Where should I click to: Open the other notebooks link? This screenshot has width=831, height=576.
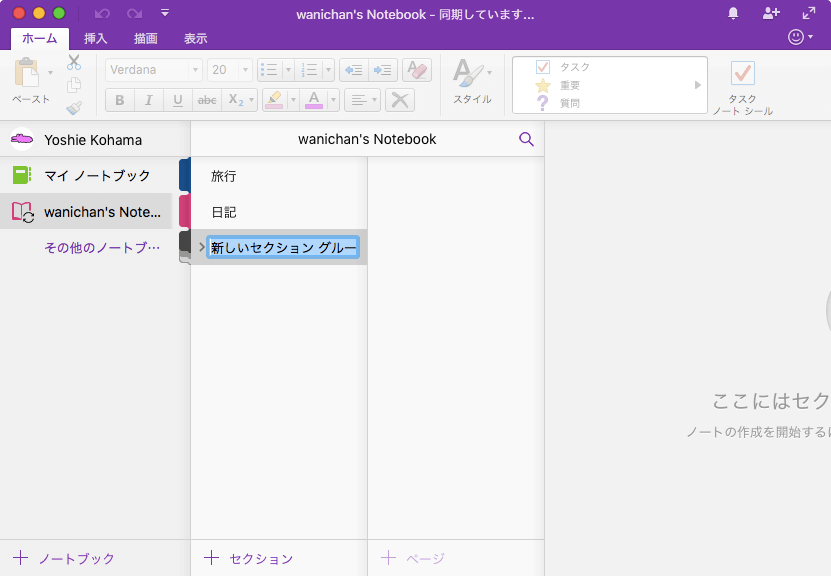[x=102, y=247]
